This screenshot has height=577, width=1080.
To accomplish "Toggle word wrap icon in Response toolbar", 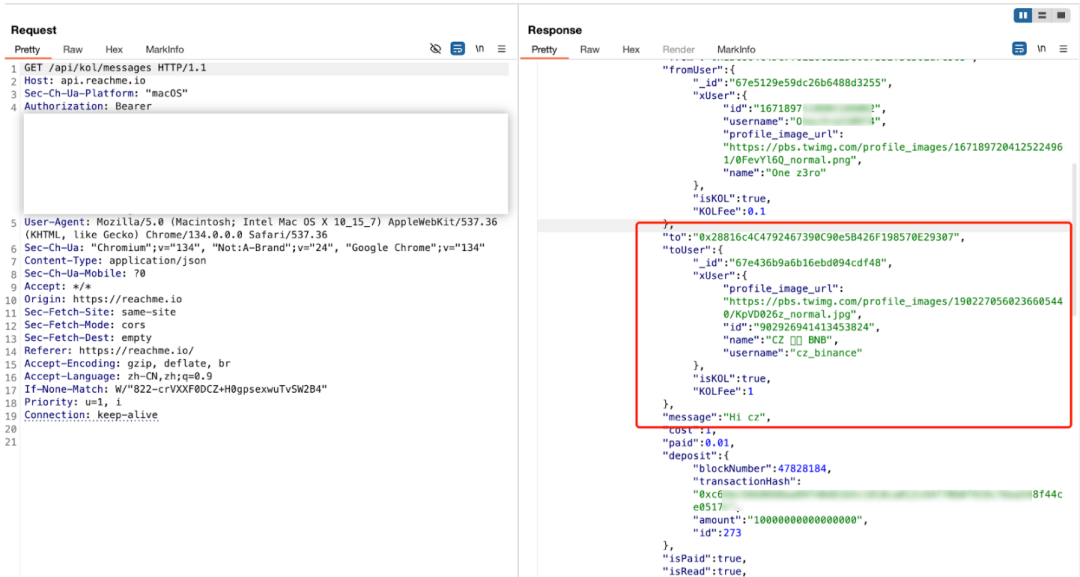I will coord(1019,49).
